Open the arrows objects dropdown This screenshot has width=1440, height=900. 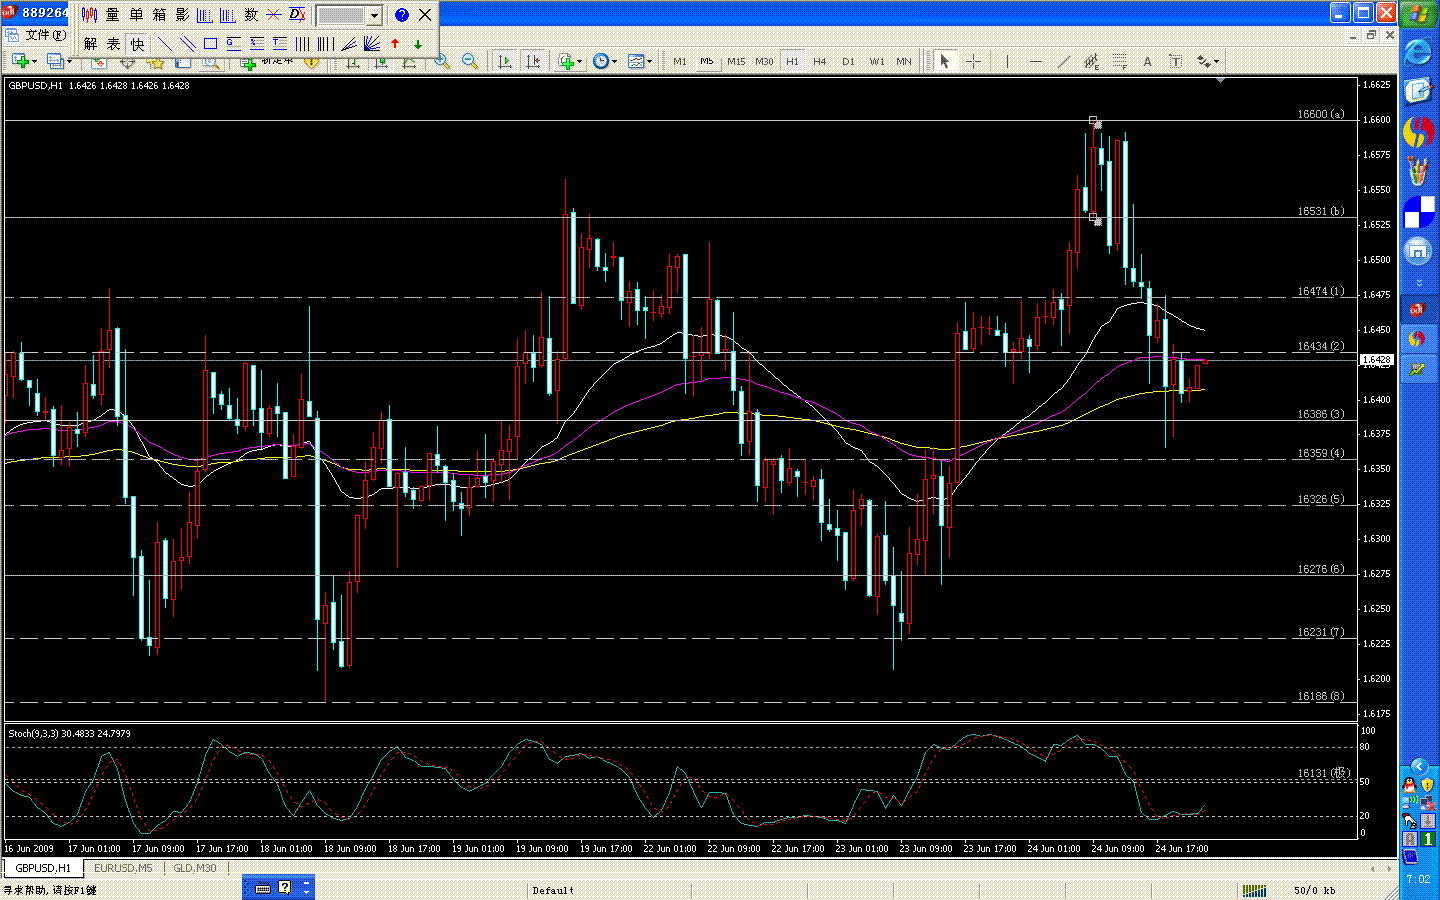point(1208,61)
